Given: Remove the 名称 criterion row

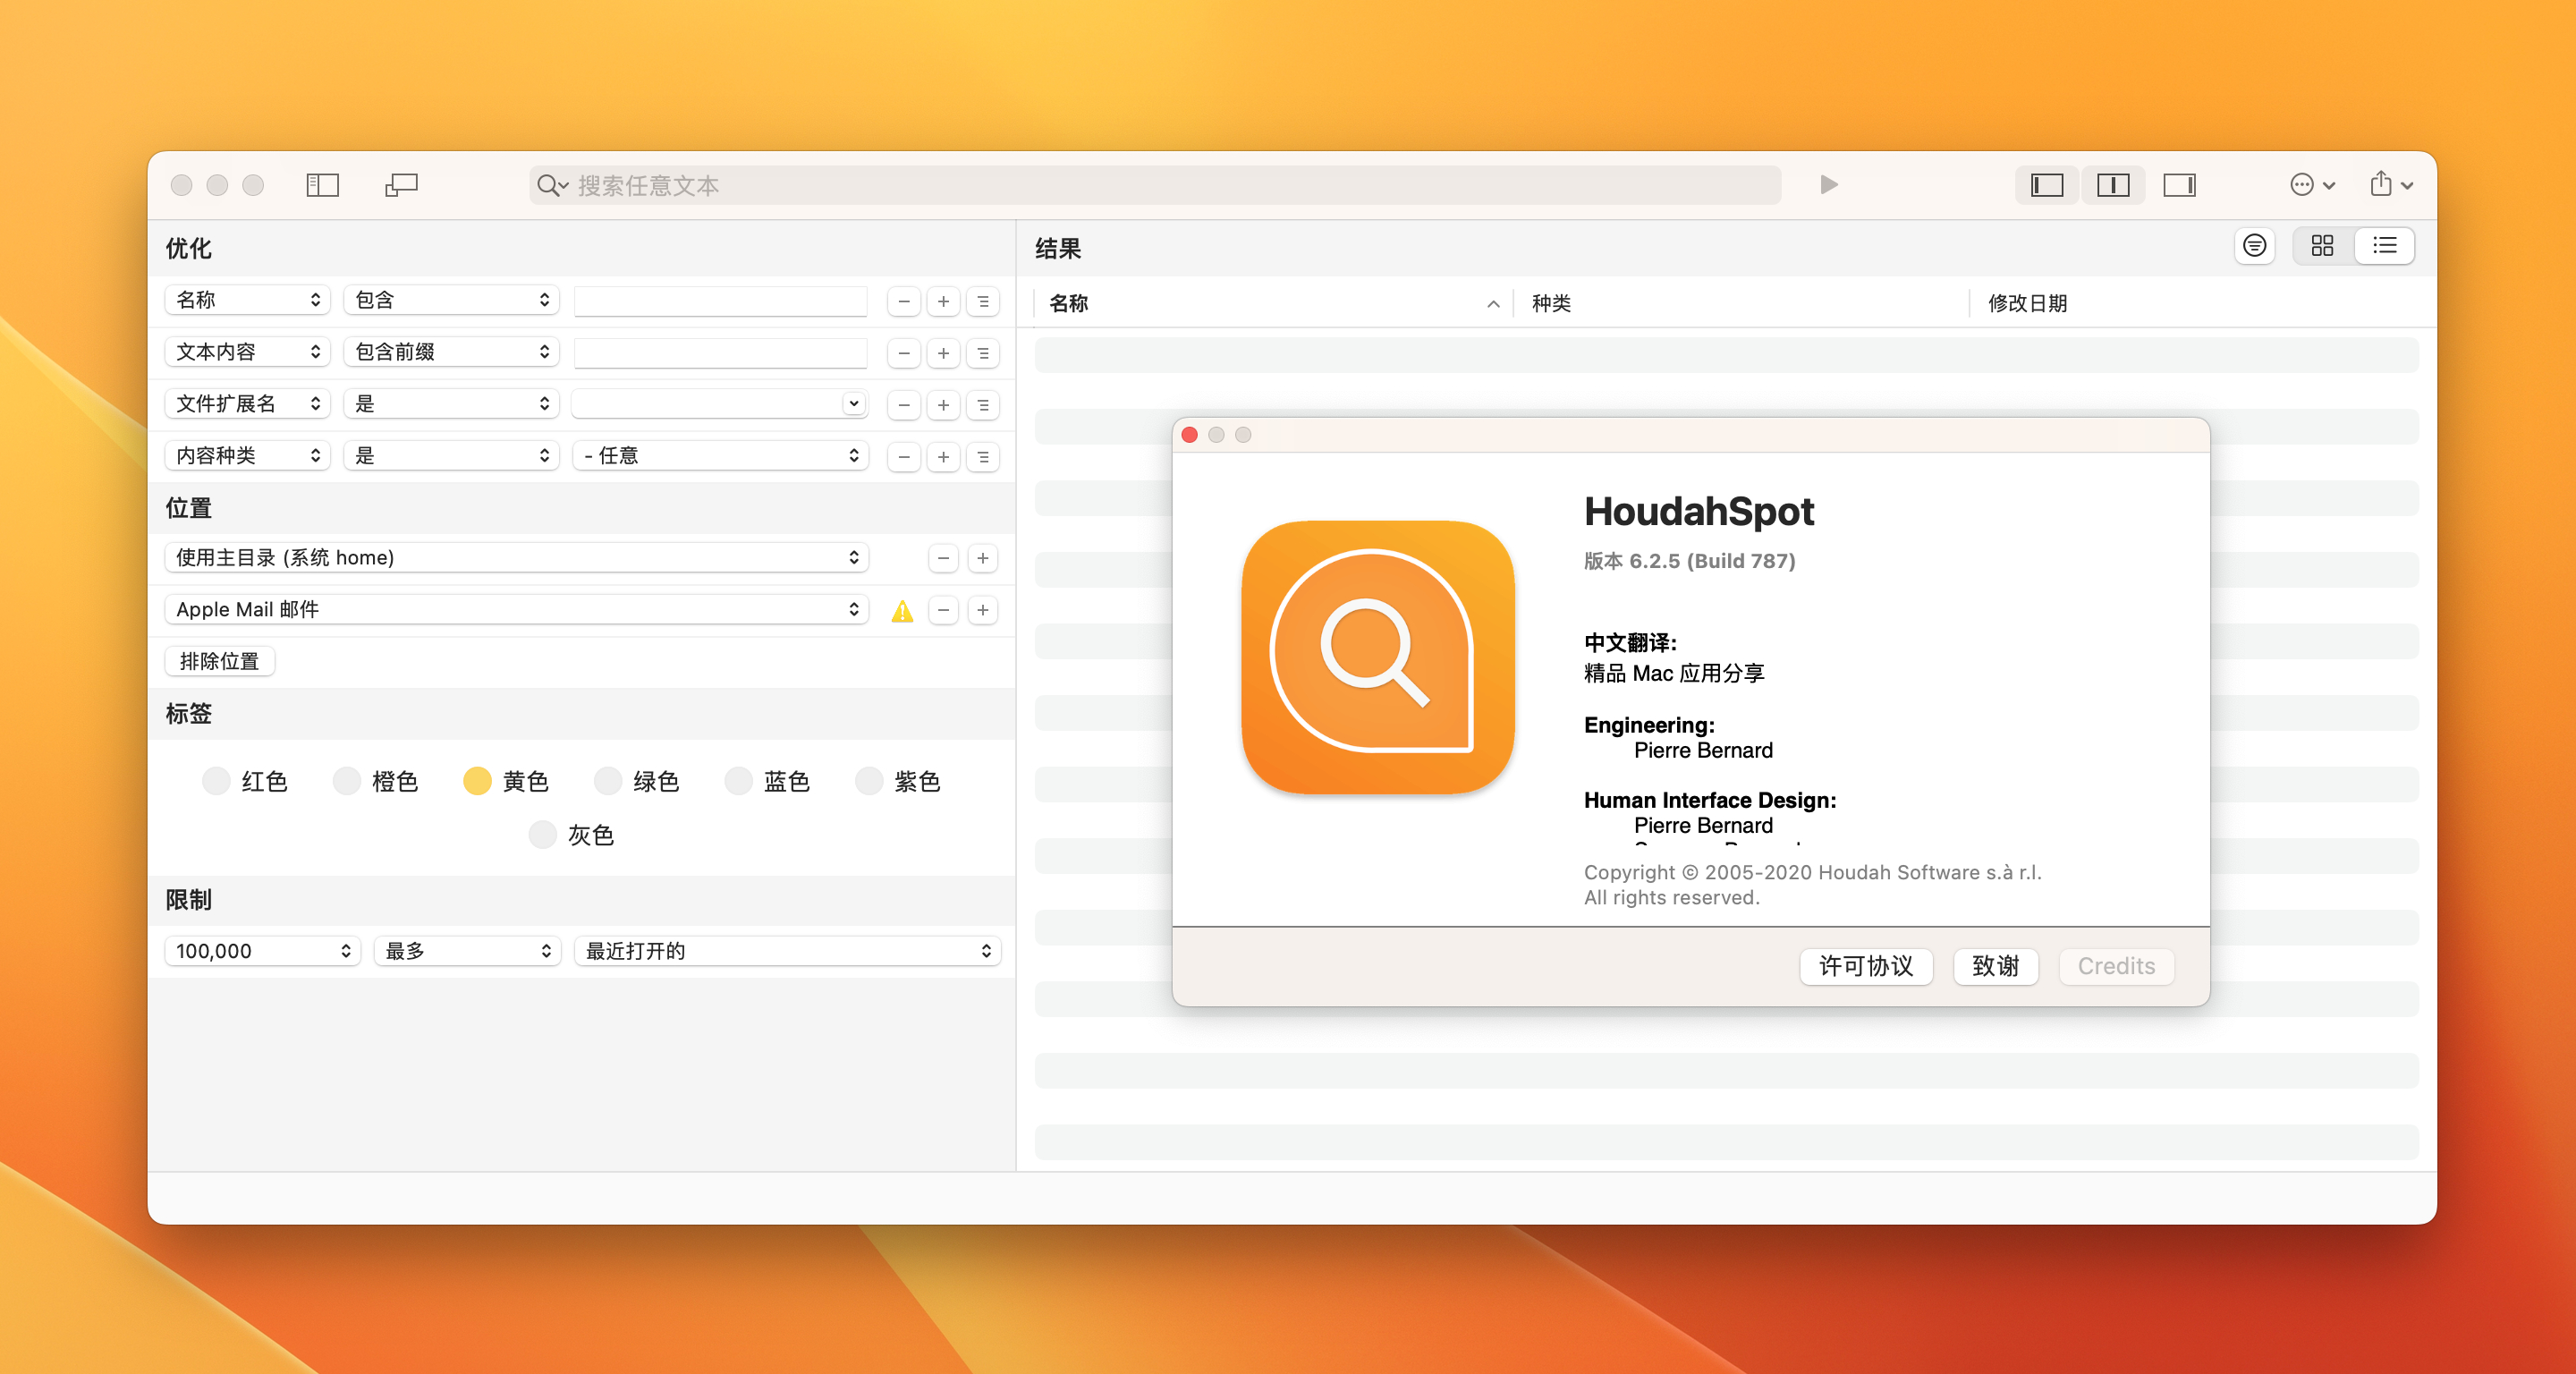Looking at the screenshot, I should click(903, 301).
